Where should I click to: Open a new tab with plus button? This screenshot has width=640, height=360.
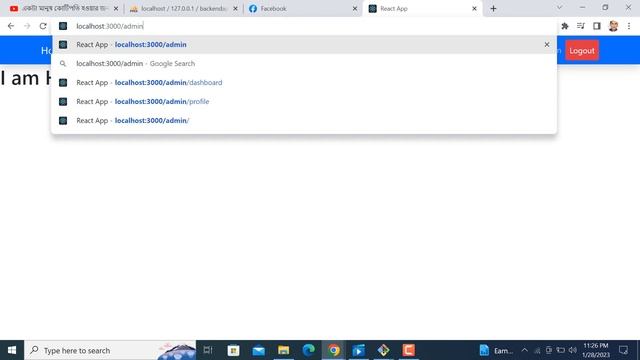pyautogui.click(x=493, y=8)
